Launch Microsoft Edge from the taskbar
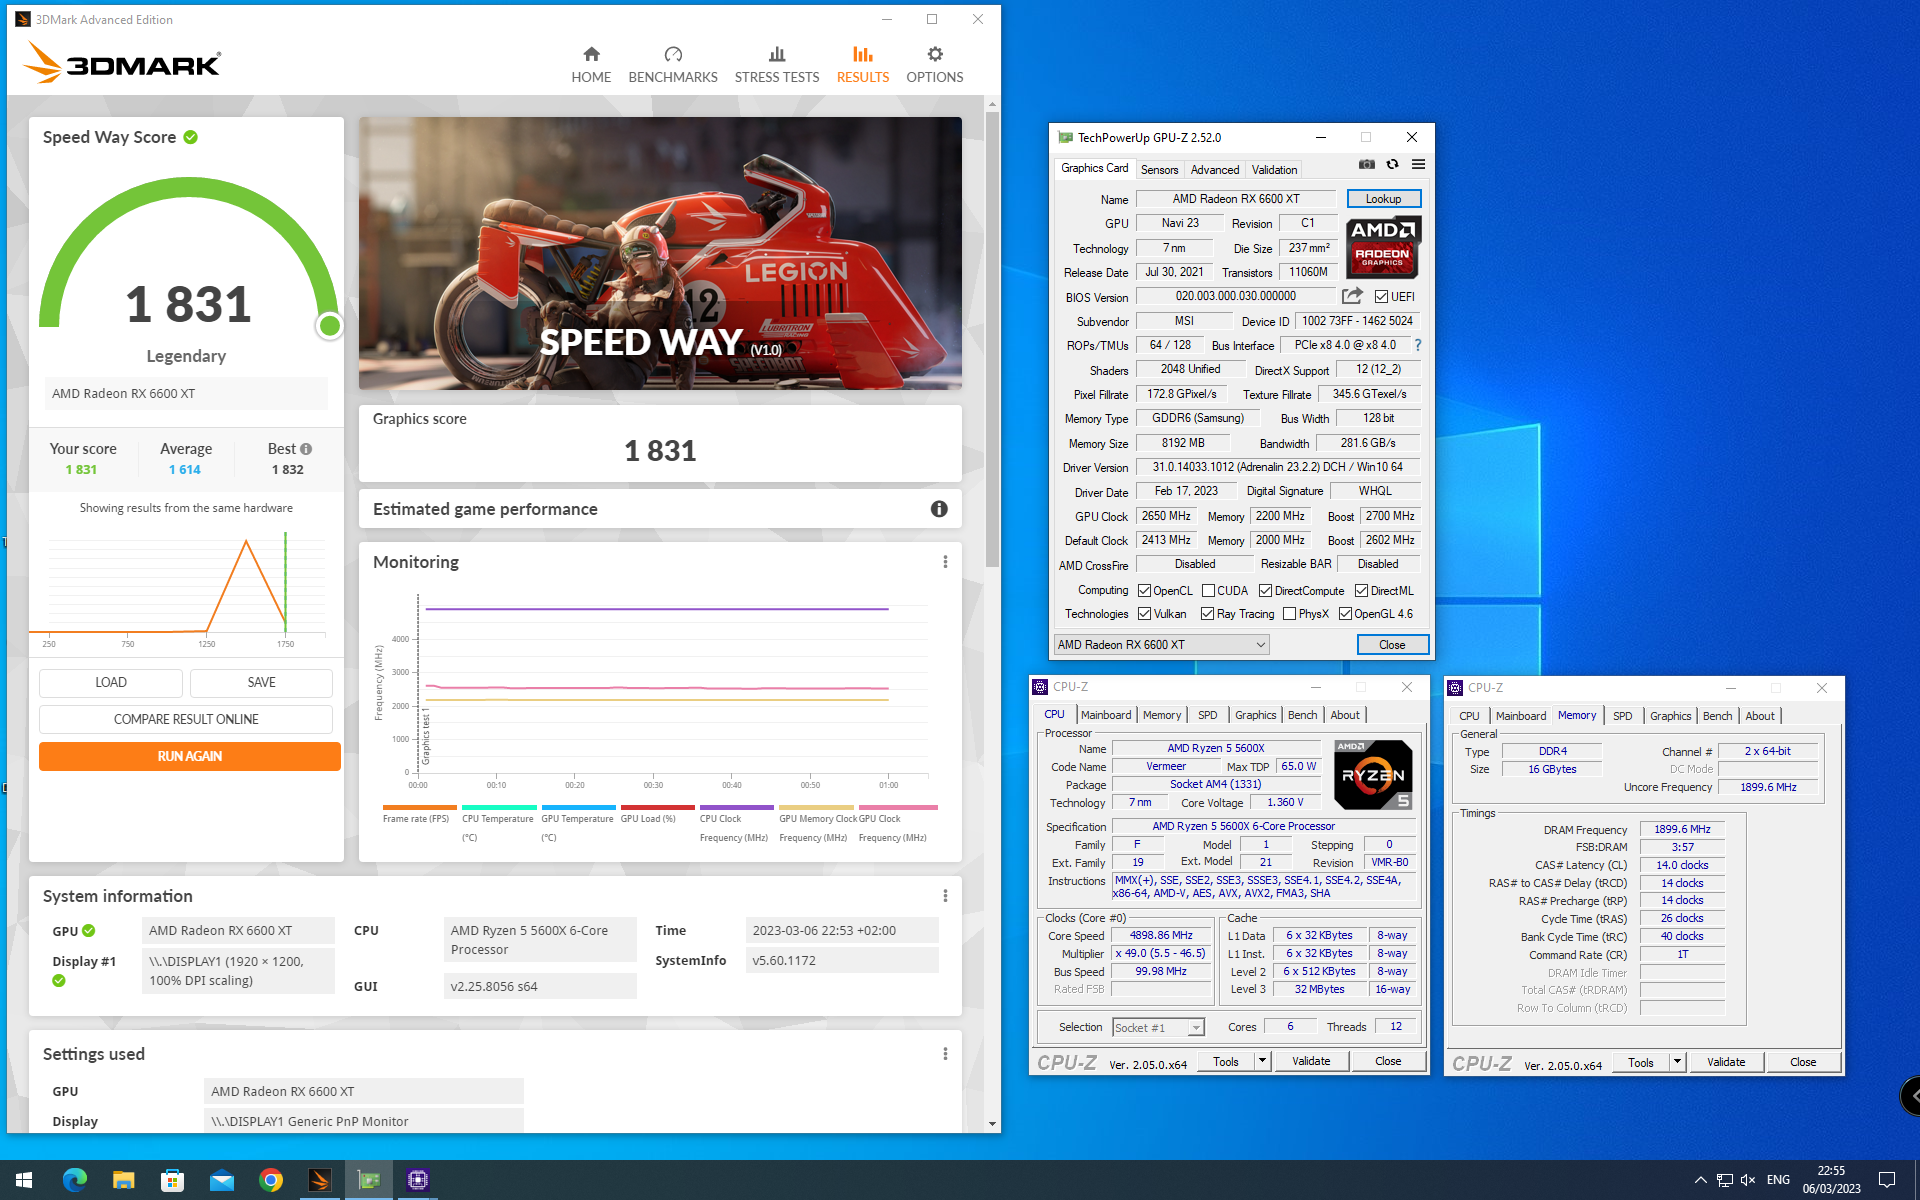This screenshot has width=1920, height=1200. [74, 1180]
